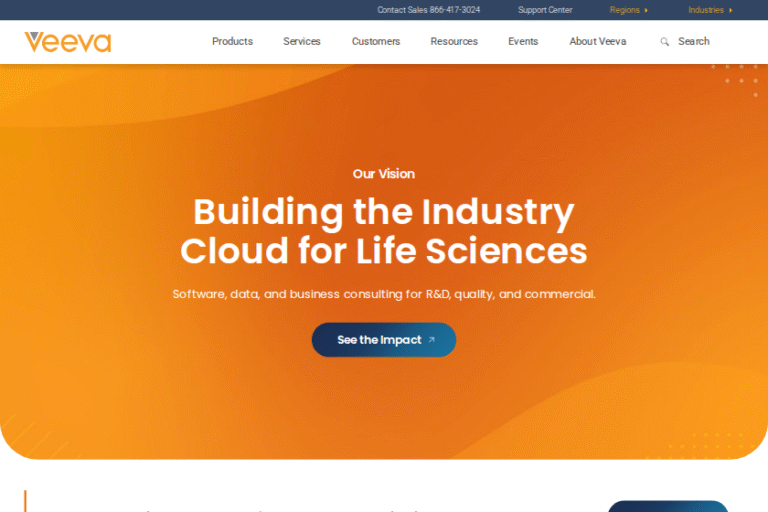Viewport: 768px width, 512px height.
Task: Click the Our Vision label
Action: [384, 174]
